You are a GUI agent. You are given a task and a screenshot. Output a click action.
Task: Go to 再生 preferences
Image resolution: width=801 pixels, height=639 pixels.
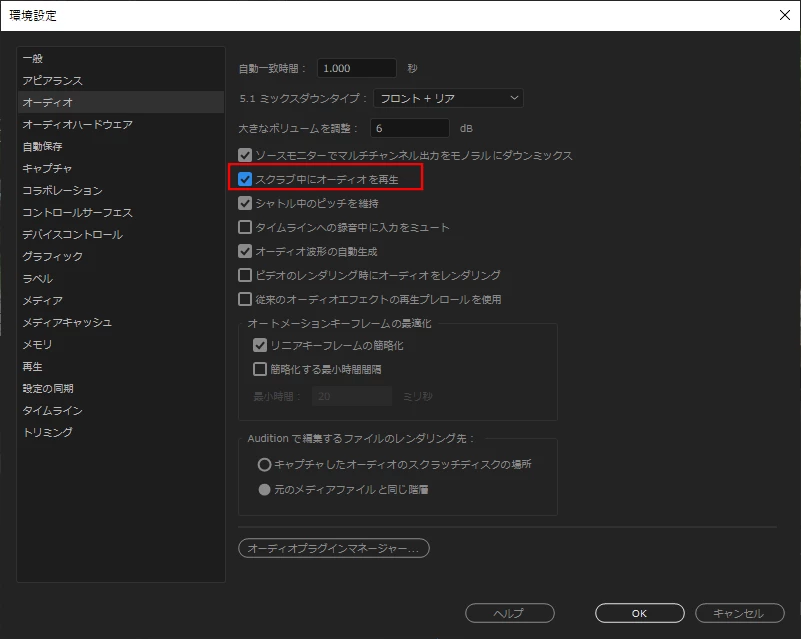coord(121,366)
